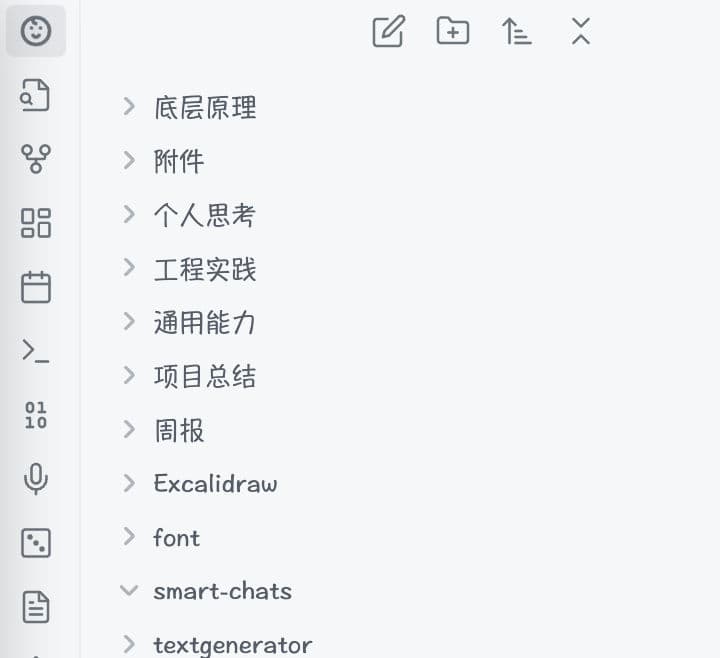Viewport: 720px width, 658px height.
Task: Select the 工程实践 folder
Action: tap(205, 269)
